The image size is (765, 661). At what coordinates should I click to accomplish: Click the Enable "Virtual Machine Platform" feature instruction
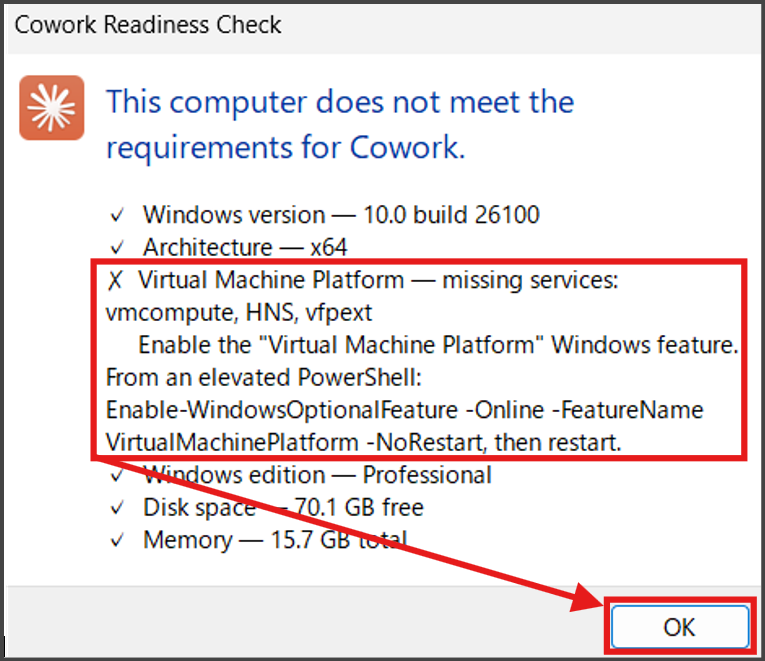[438, 345]
